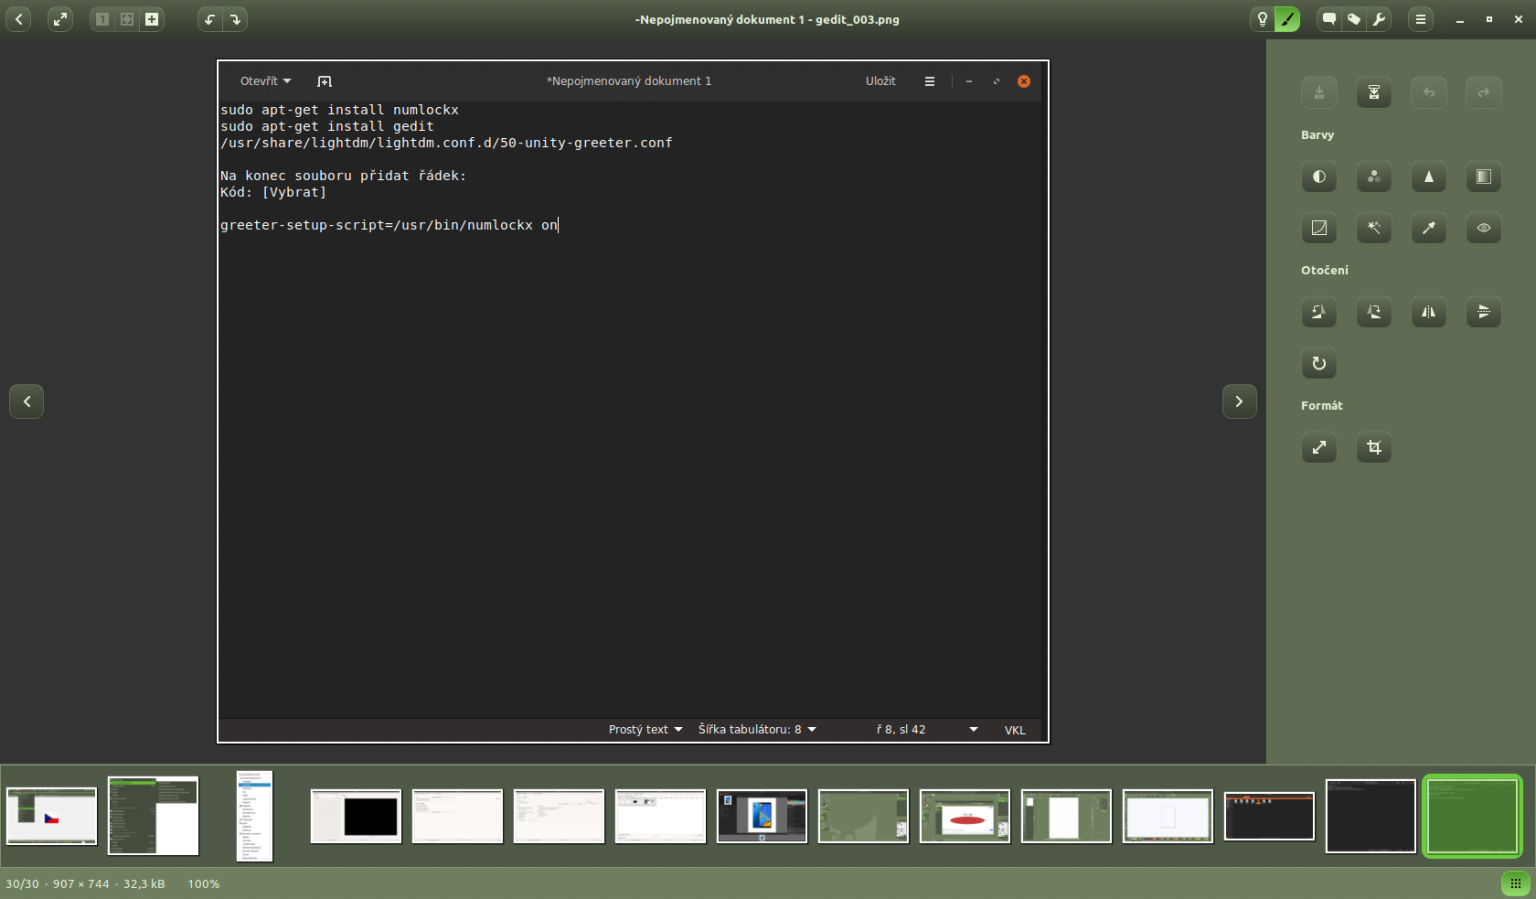Assign tags to the image
The width and height of the screenshot is (1536, 899).
1354,19
